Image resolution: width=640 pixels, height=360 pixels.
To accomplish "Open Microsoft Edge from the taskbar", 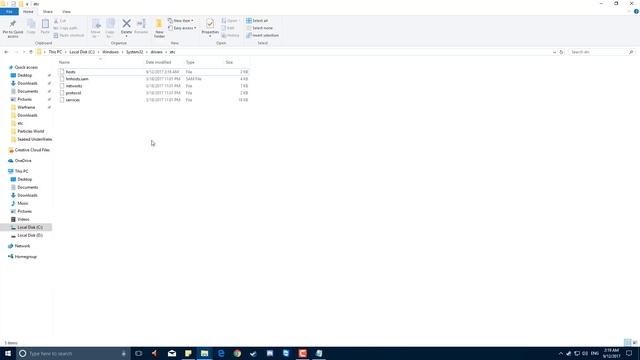I will tap(221, 353).
